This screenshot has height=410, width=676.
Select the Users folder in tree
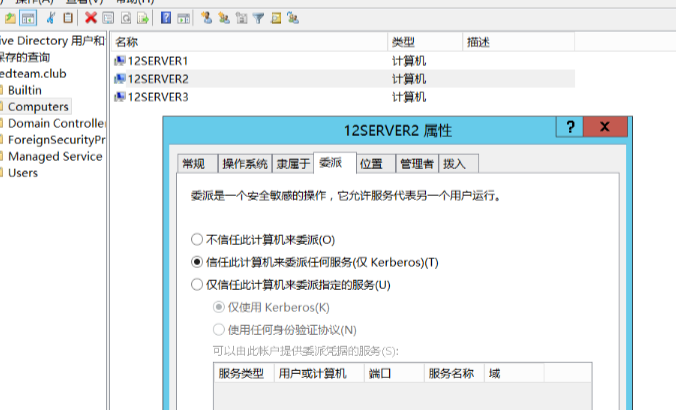[x=22, y=173]
